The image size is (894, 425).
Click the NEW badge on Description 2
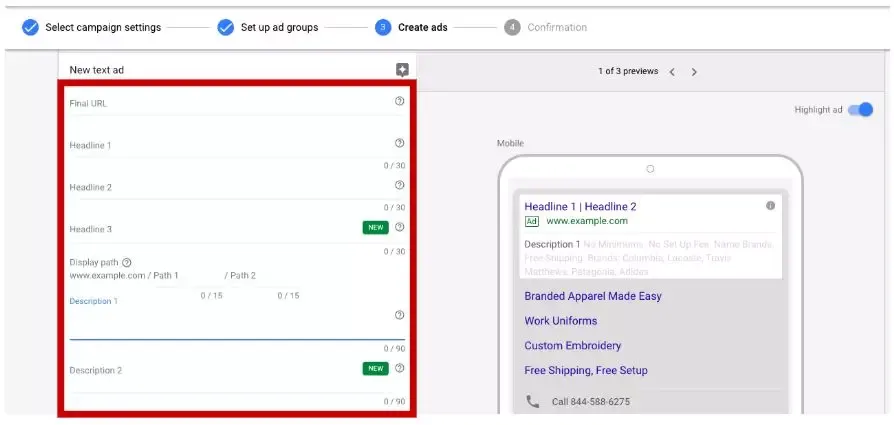pyautogui.click(x=375, y=369)
